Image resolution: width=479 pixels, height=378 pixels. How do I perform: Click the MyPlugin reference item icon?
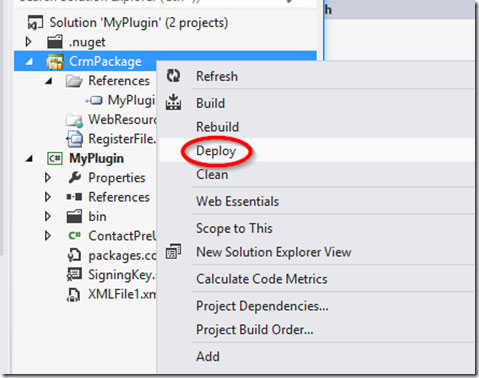coord(95,100)
